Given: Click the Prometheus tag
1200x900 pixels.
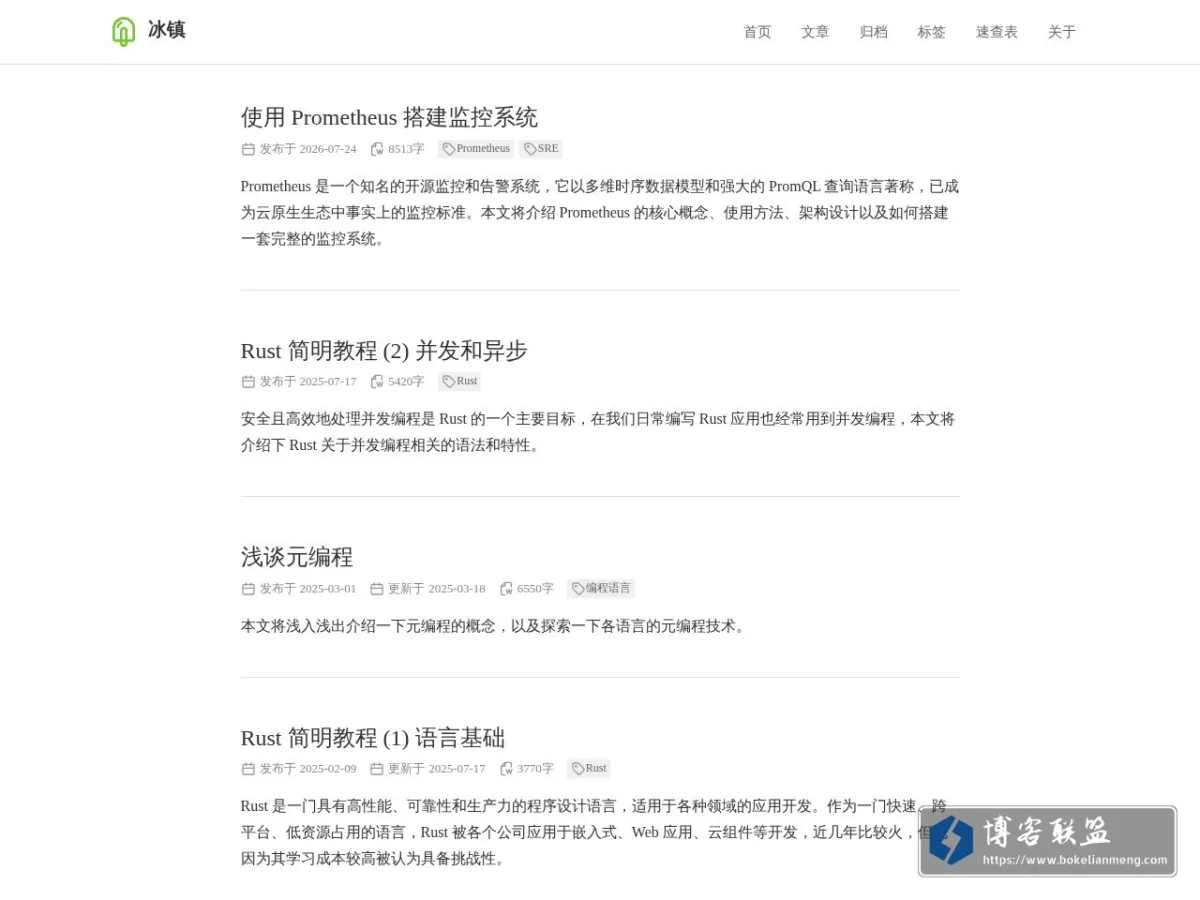Looking at the screenshot, I should (476, 149).
